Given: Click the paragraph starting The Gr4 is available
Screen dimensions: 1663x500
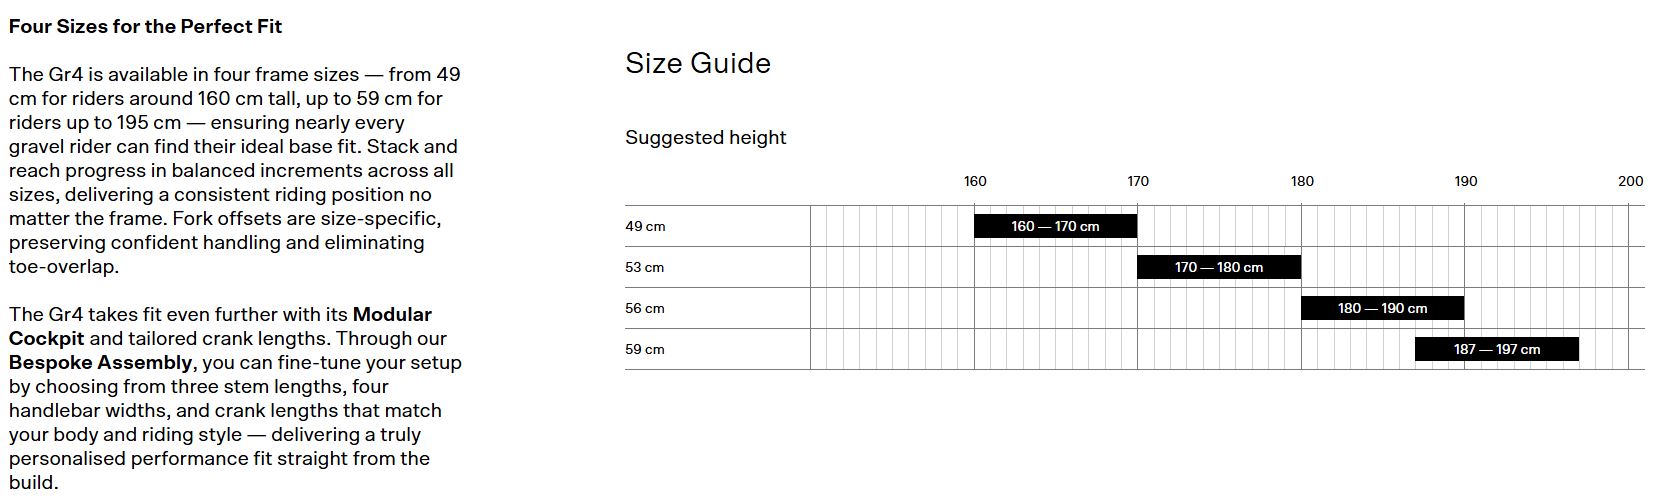Looking at the screenshot, I should (x=234, y=170).
